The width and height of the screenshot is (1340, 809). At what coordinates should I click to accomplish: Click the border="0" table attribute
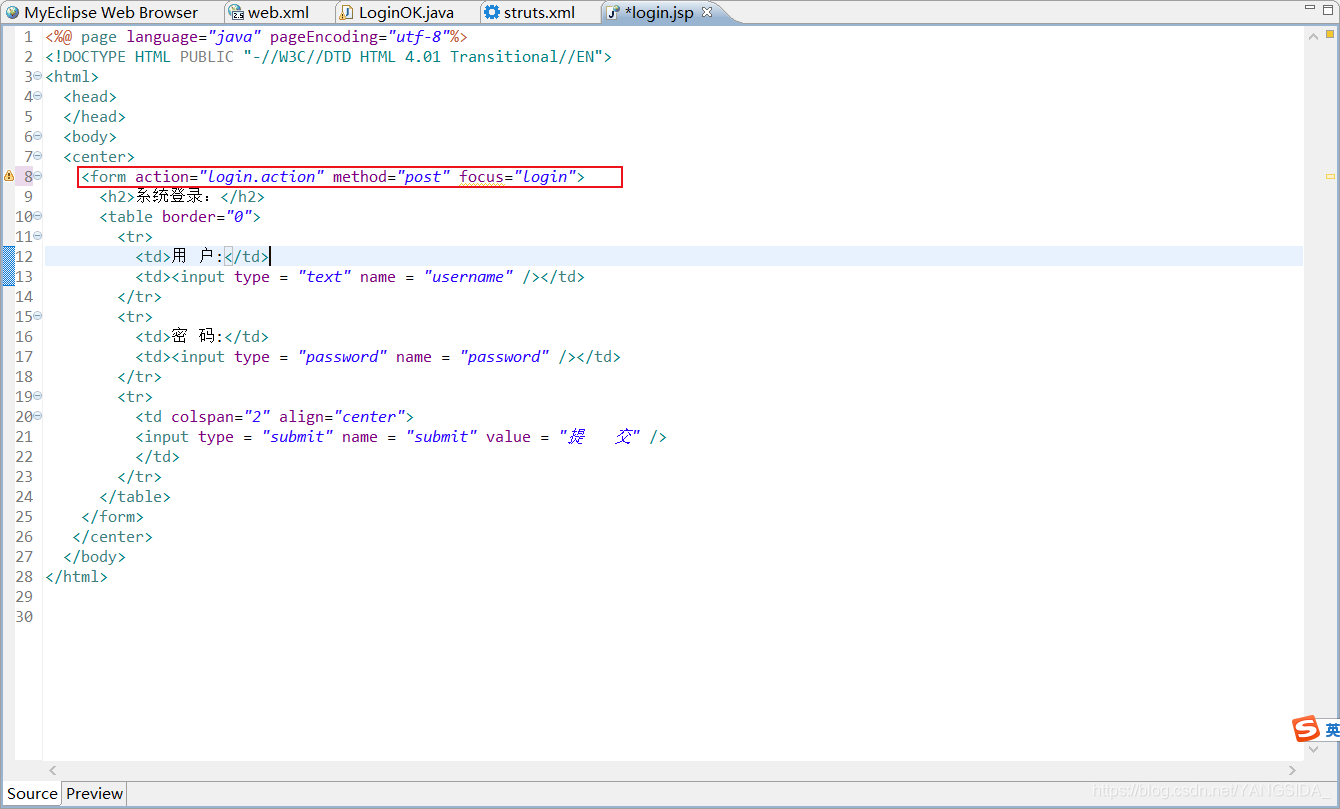coord(207,217)
